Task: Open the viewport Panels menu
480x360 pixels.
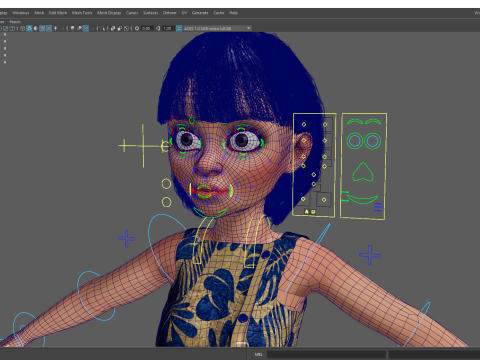Action: [15, 22]
